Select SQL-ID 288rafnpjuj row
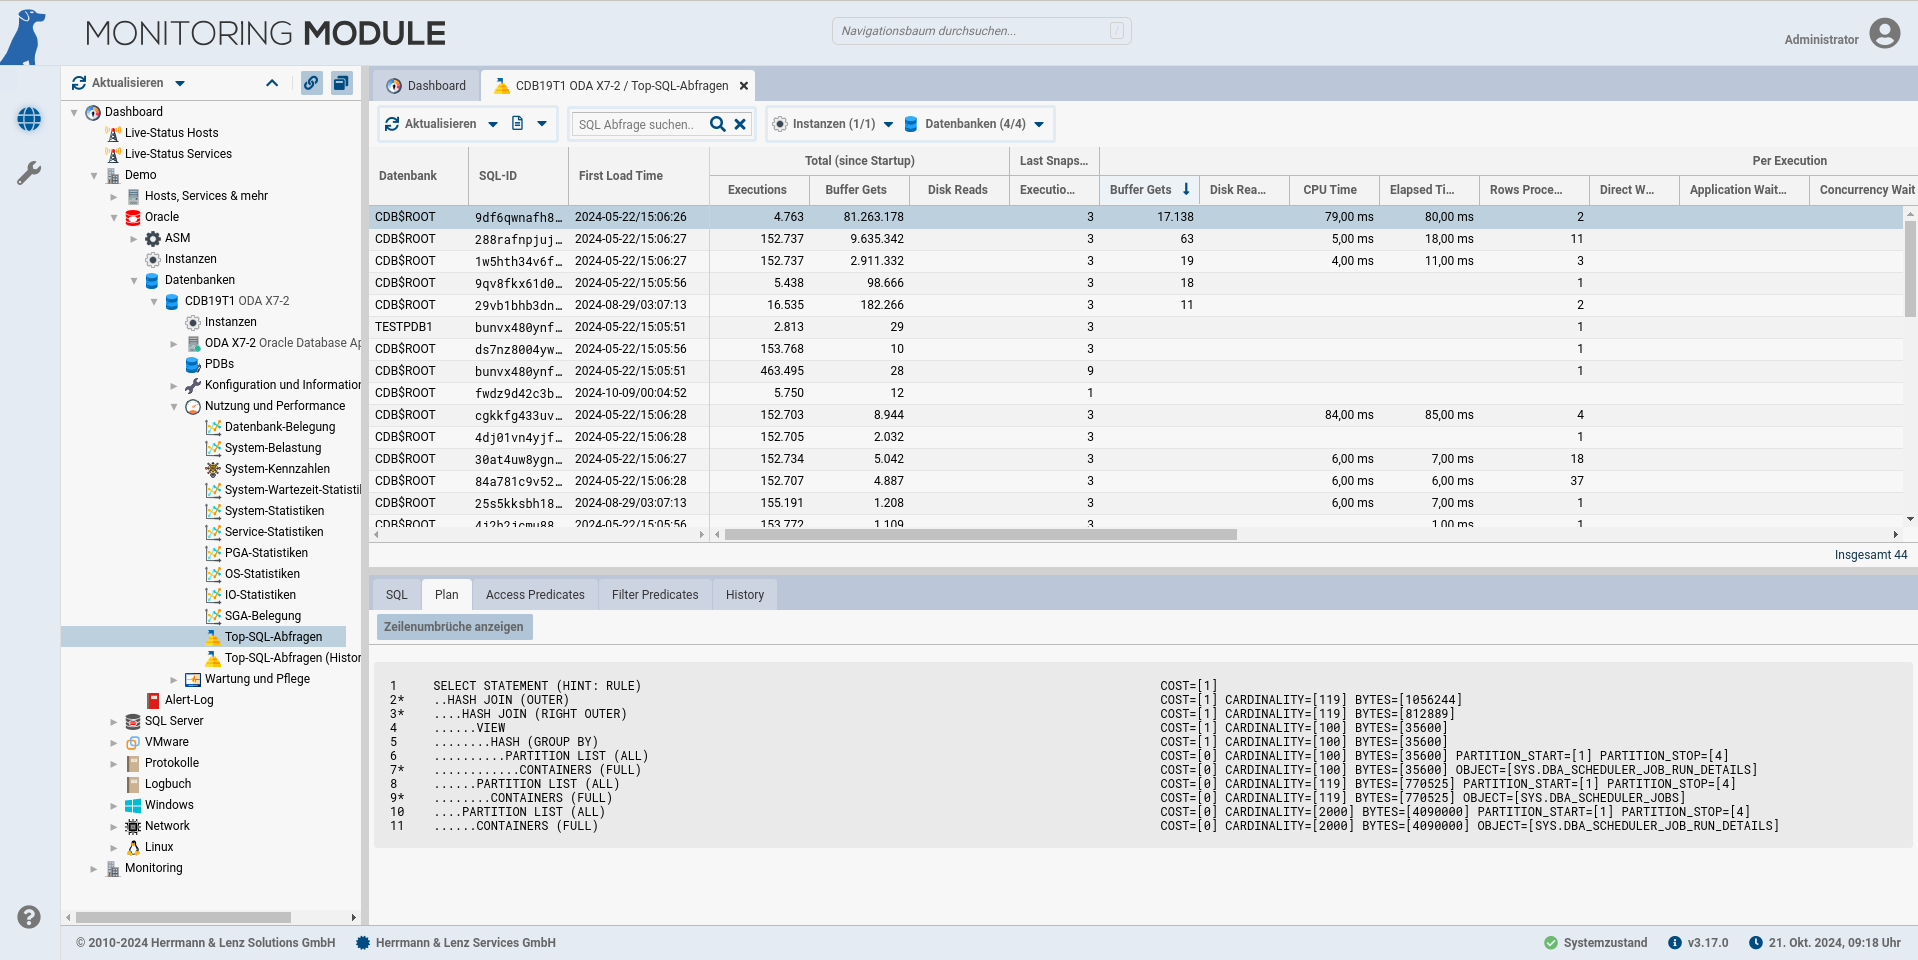 (x=1136, y=239)
